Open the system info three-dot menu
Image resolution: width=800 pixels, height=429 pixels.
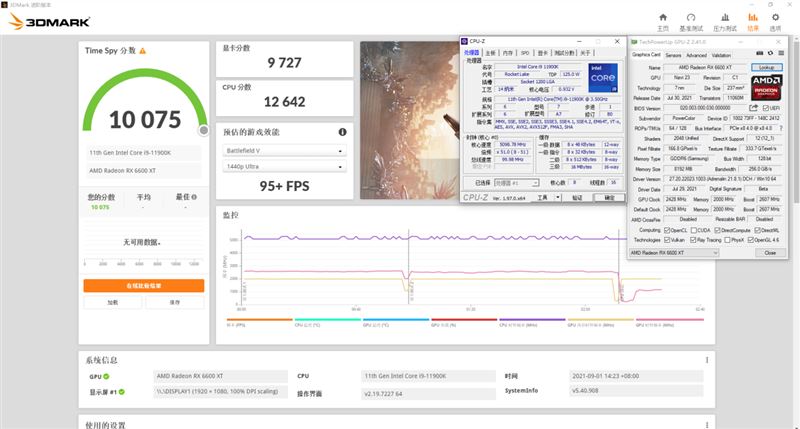[707, 360]
